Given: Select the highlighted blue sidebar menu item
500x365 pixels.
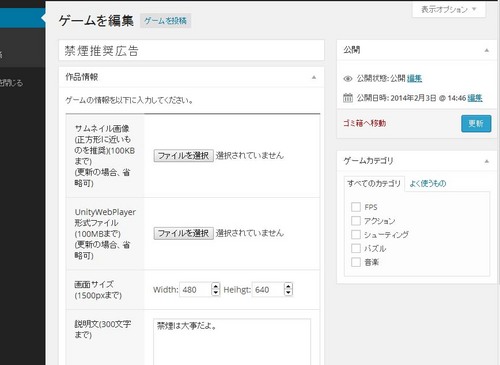Looking at the screenshot, I should pos(22,18).
